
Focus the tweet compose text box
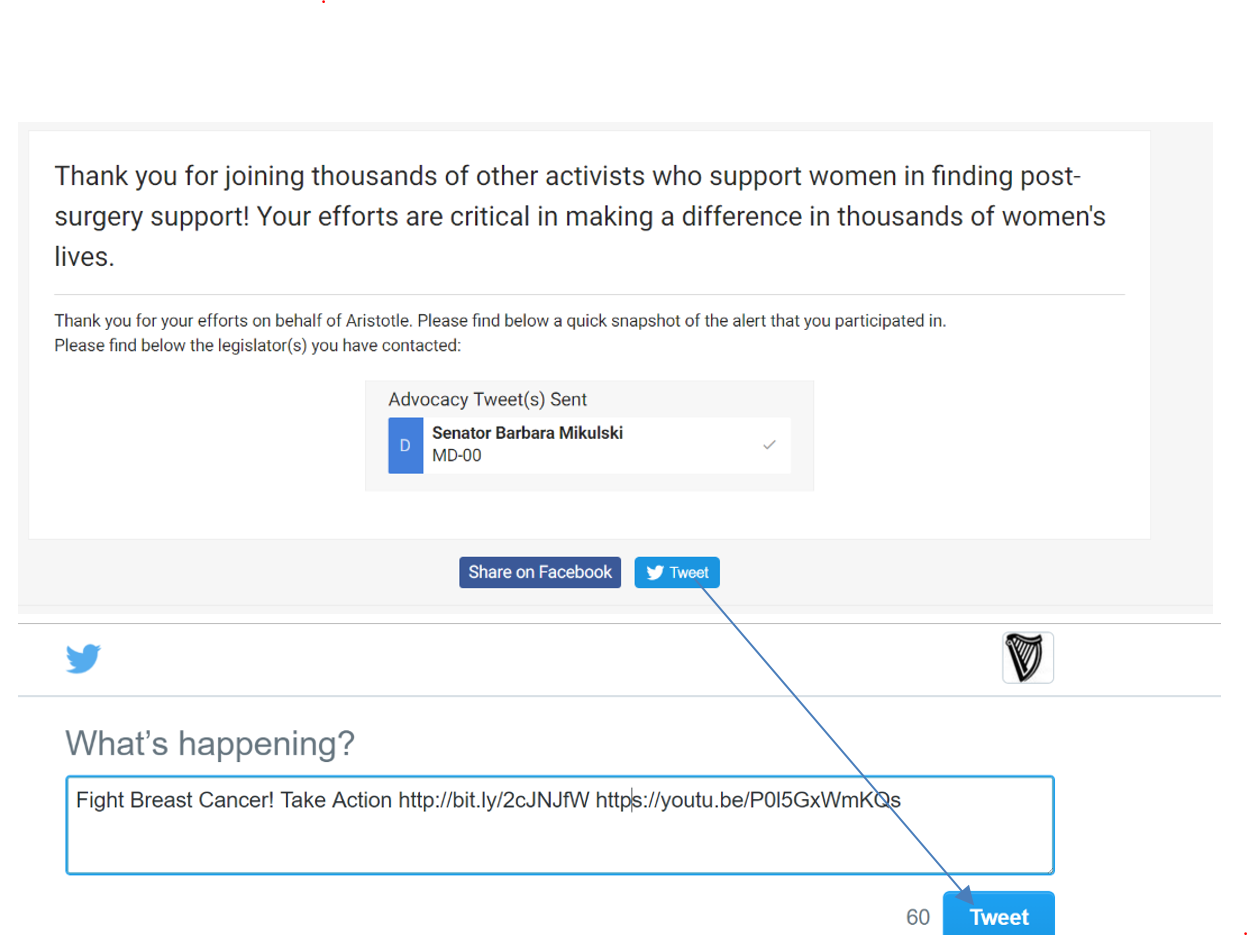(560, 825)
